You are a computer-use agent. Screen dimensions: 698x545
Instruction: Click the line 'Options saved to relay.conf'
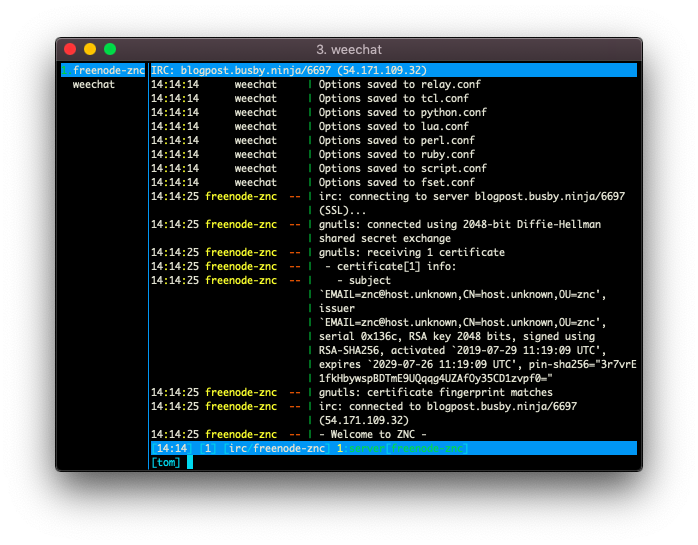(x=400, y=85)
